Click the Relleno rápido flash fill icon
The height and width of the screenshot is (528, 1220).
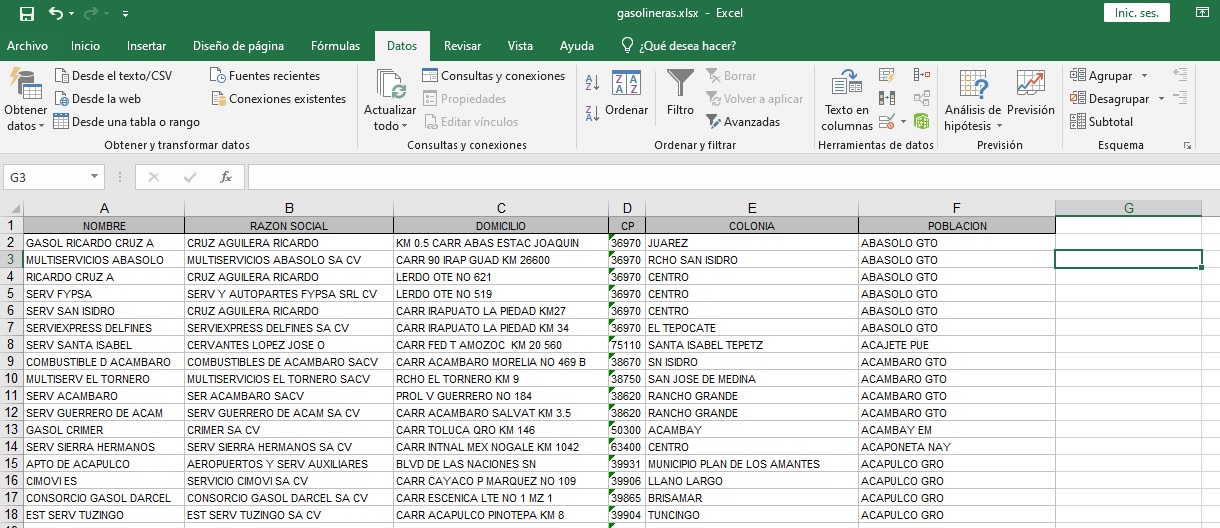coord(886,75)
